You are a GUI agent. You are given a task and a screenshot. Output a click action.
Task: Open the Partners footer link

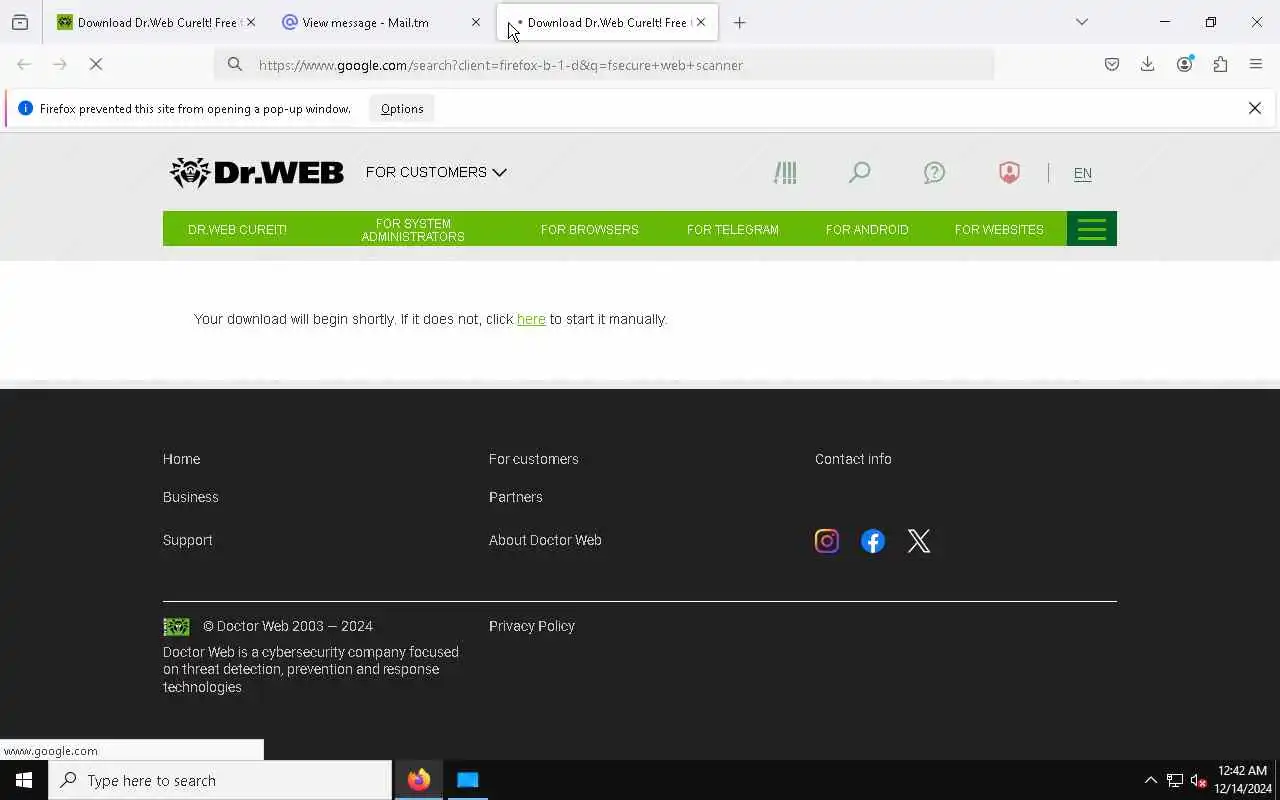(x=515, y=497)
